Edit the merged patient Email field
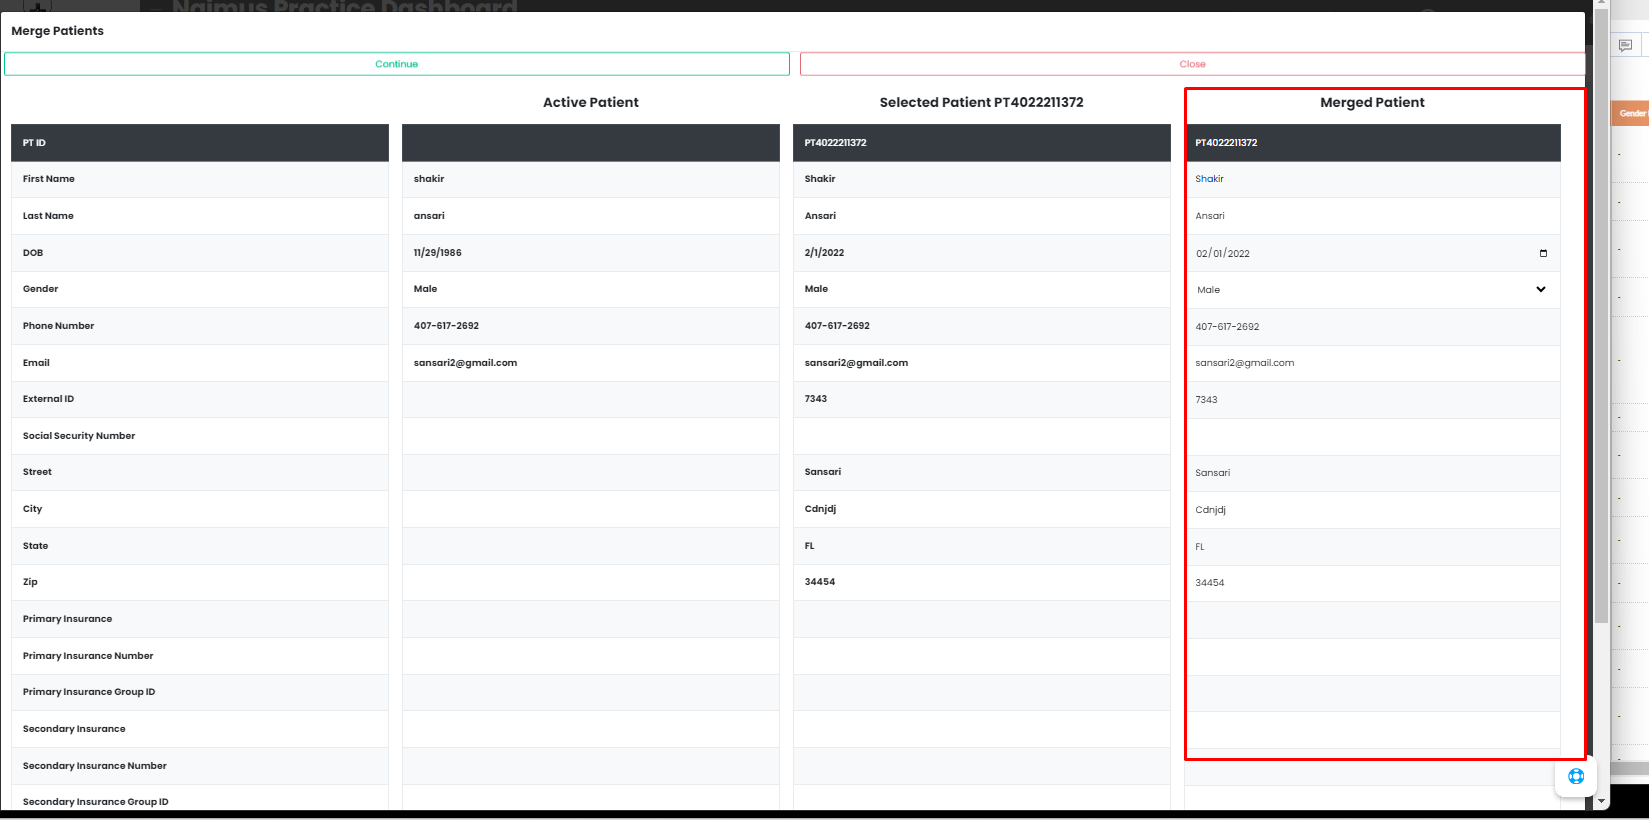The height and width of the screenshot is (820, 1649). [x=1373, y=363]
